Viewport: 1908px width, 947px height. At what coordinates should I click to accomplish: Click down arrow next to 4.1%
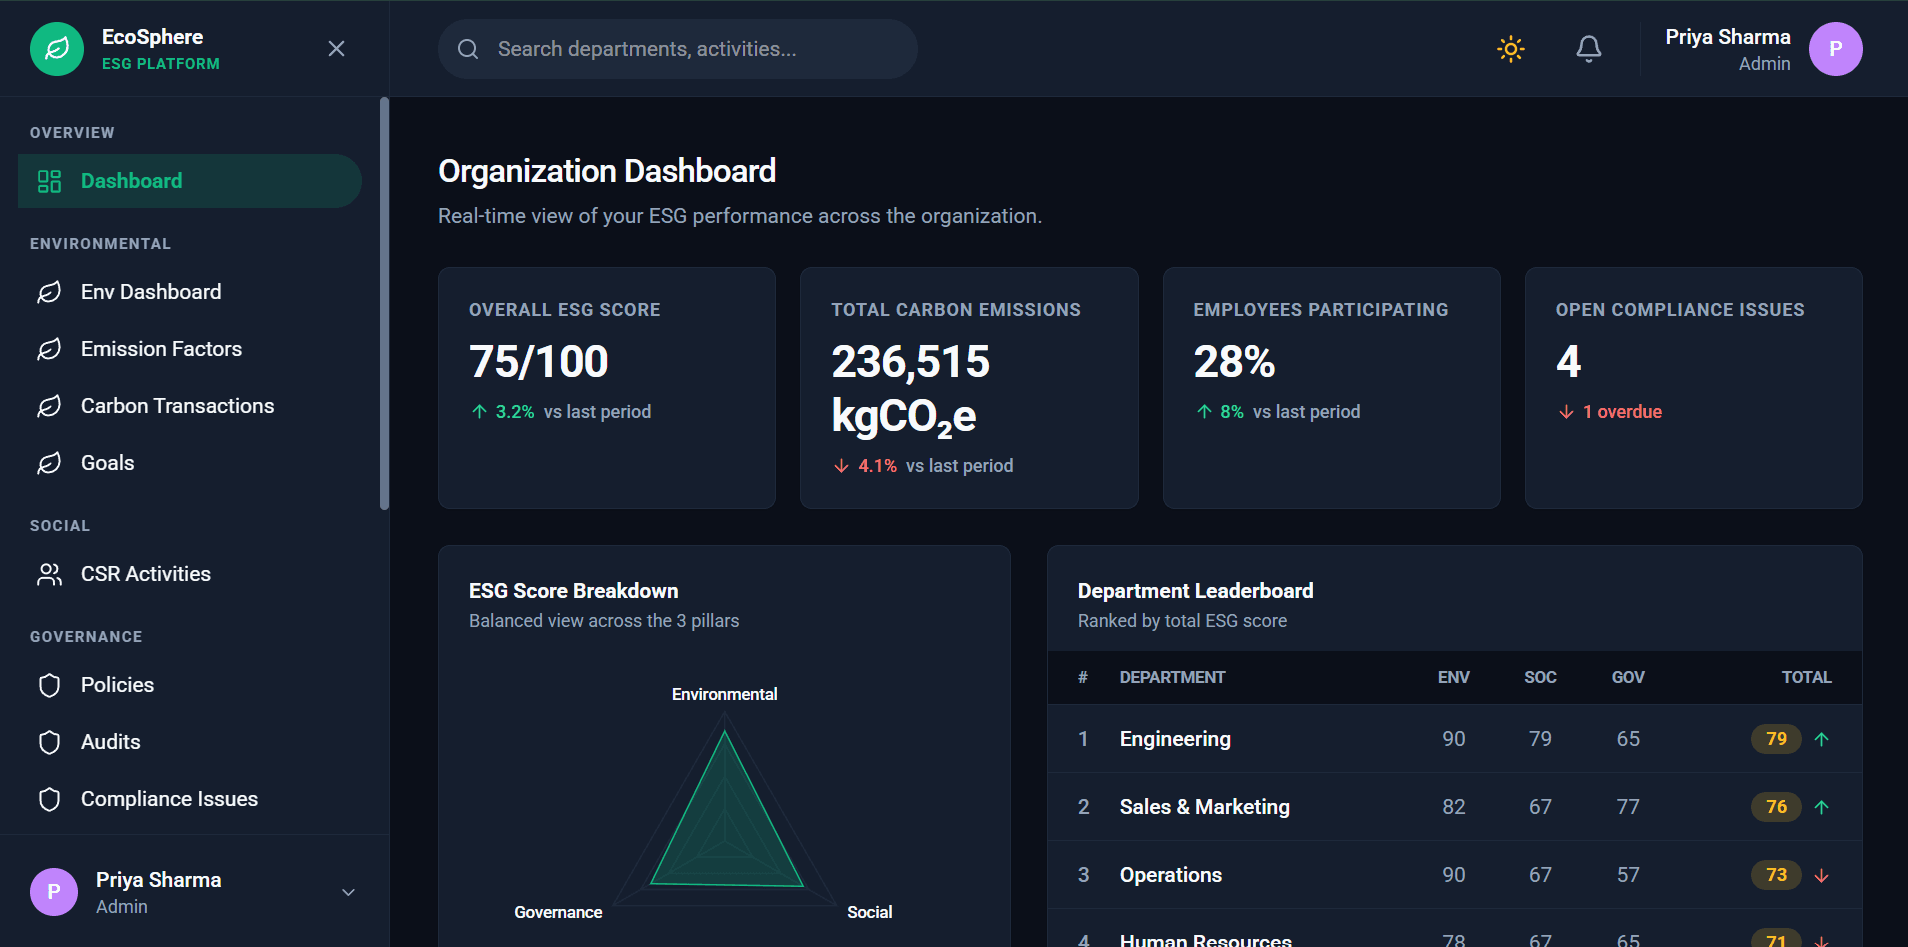(x=842, y=466)
